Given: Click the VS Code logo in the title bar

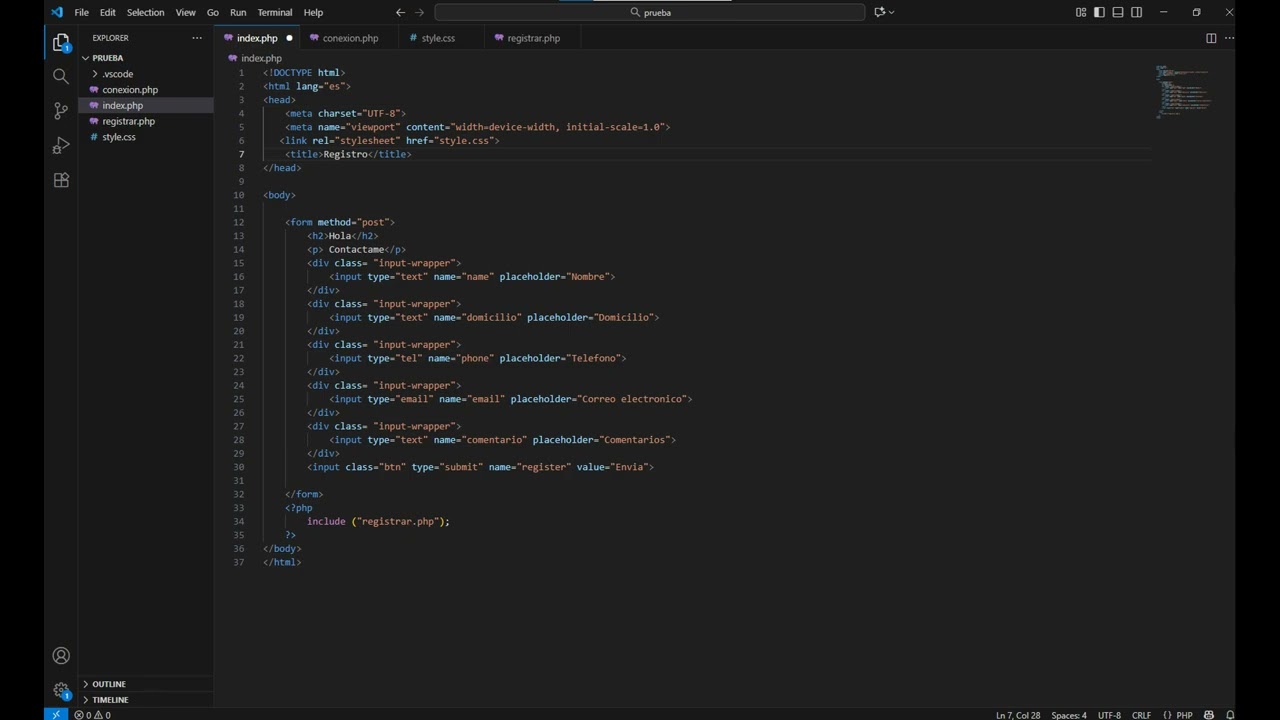Looking at the screenshot, I should click(56, 12).
